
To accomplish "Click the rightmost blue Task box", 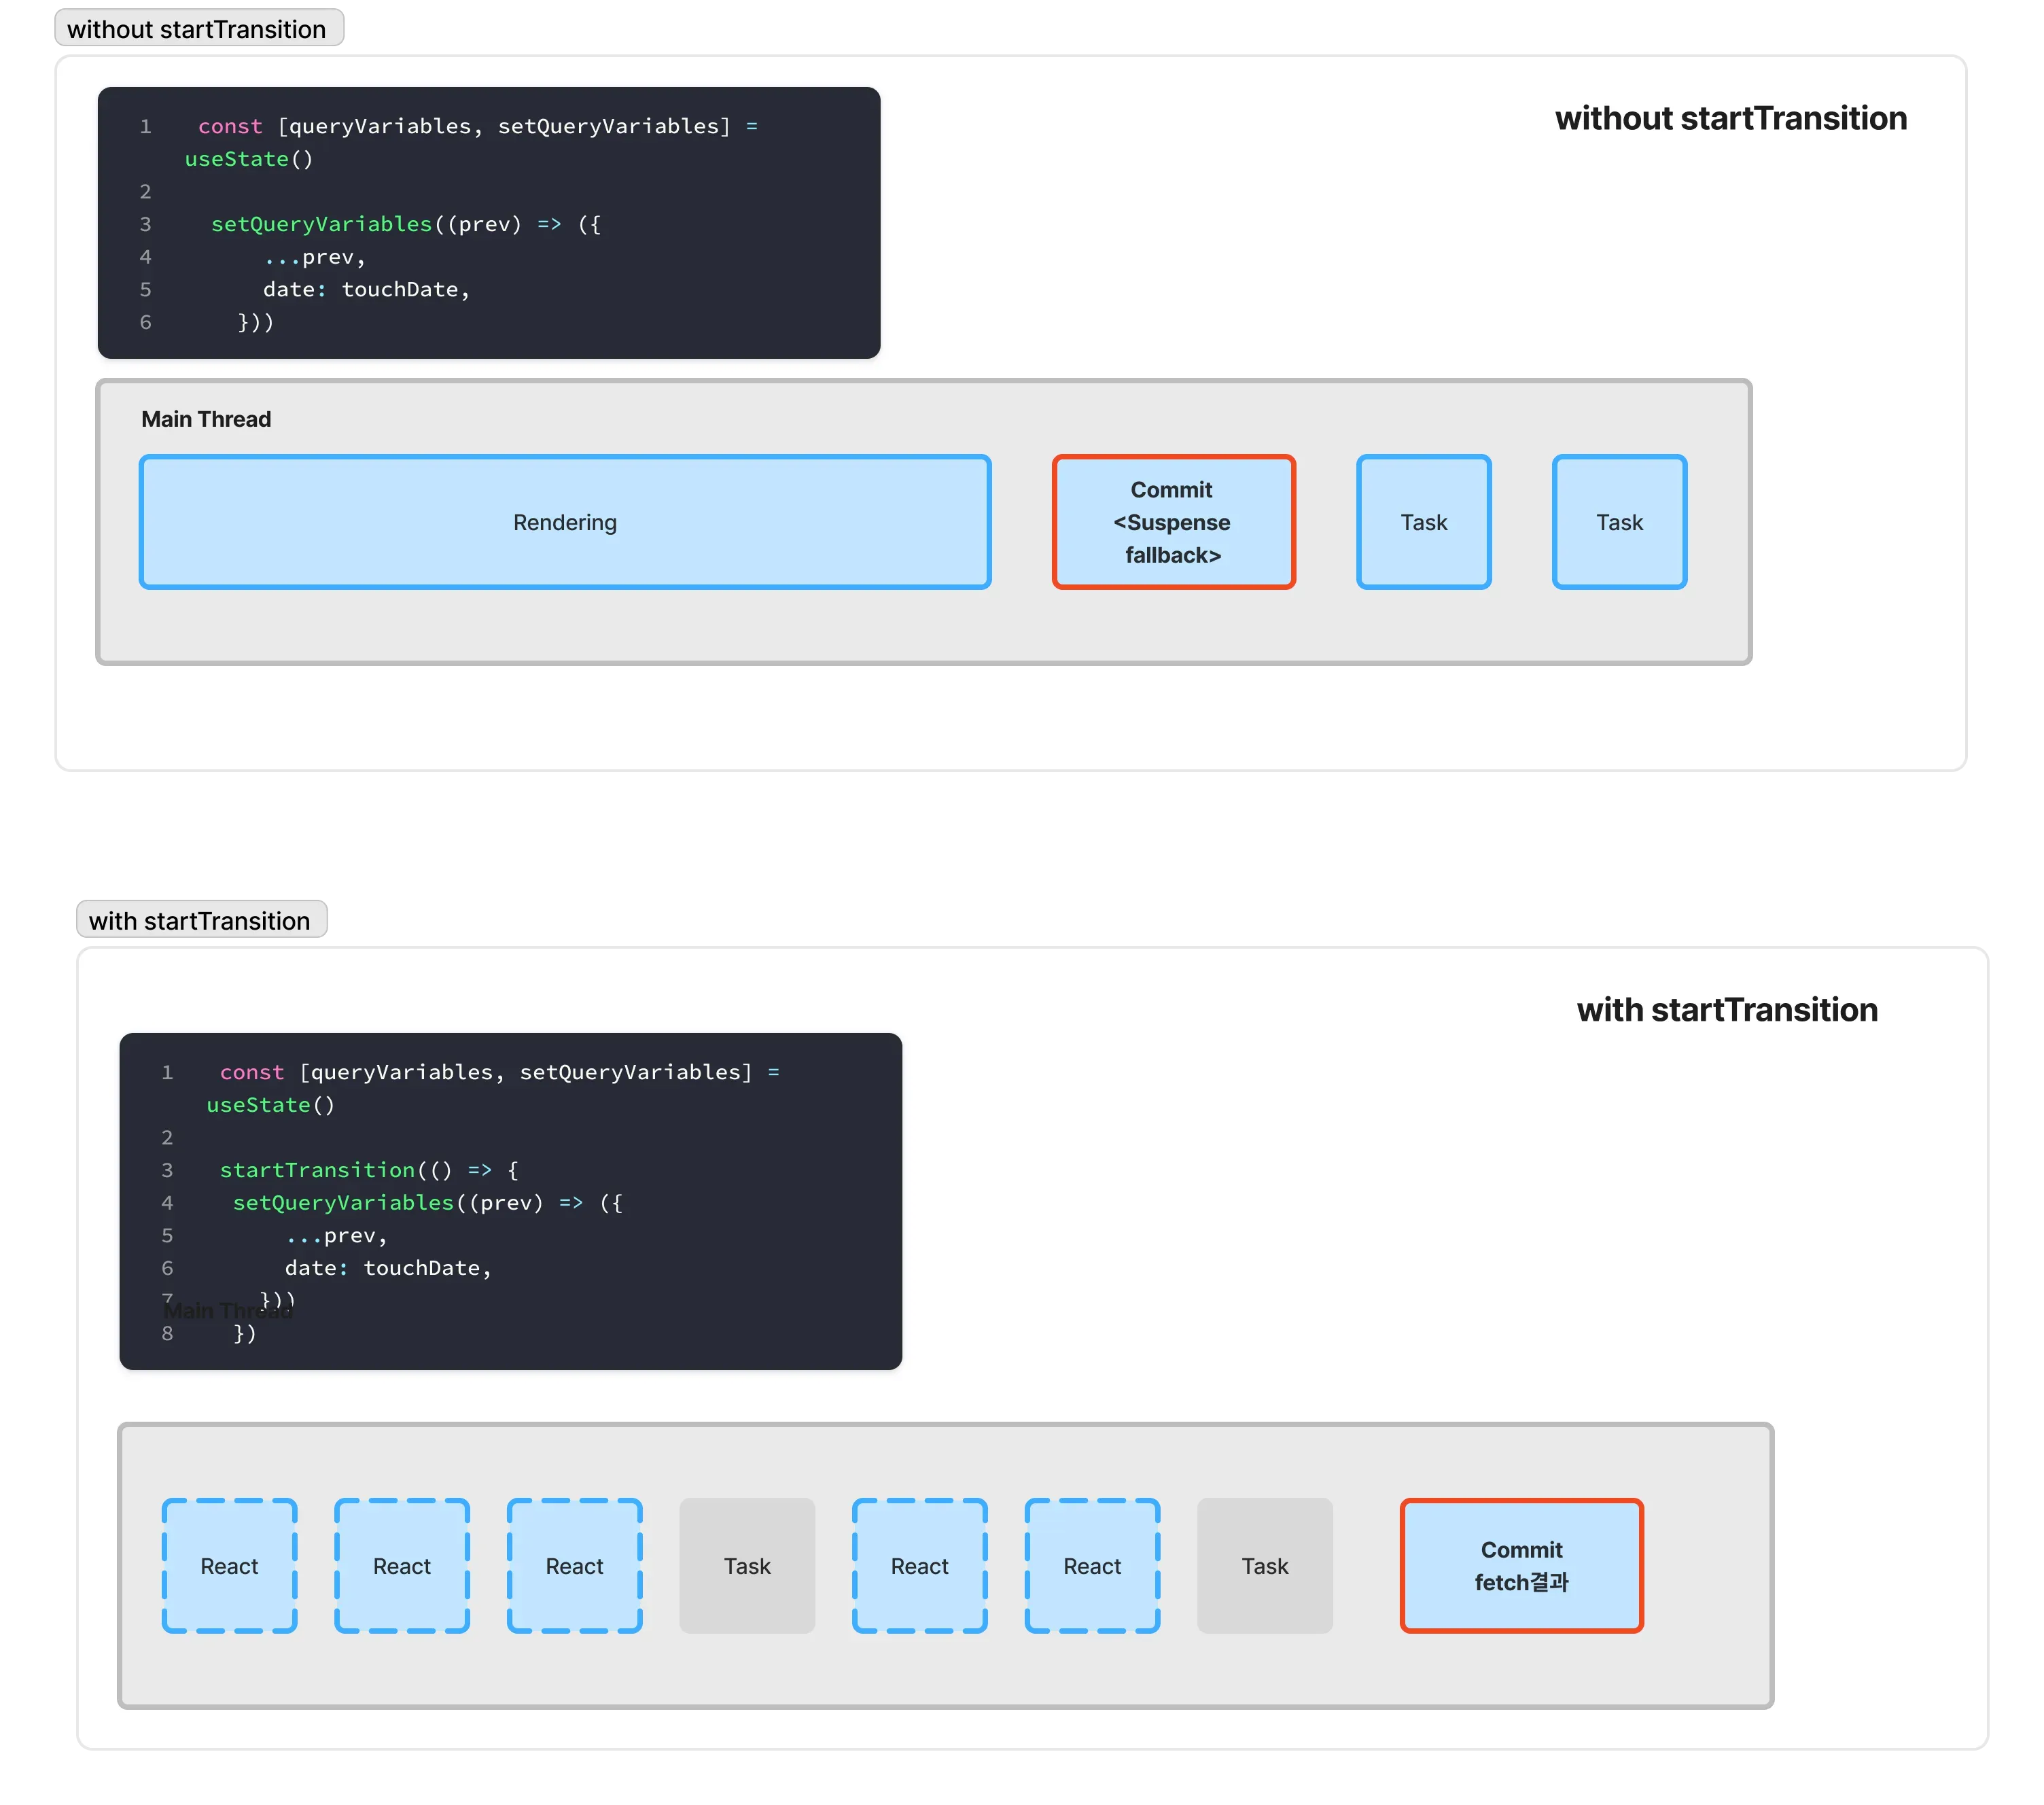I will (1619, 522).
